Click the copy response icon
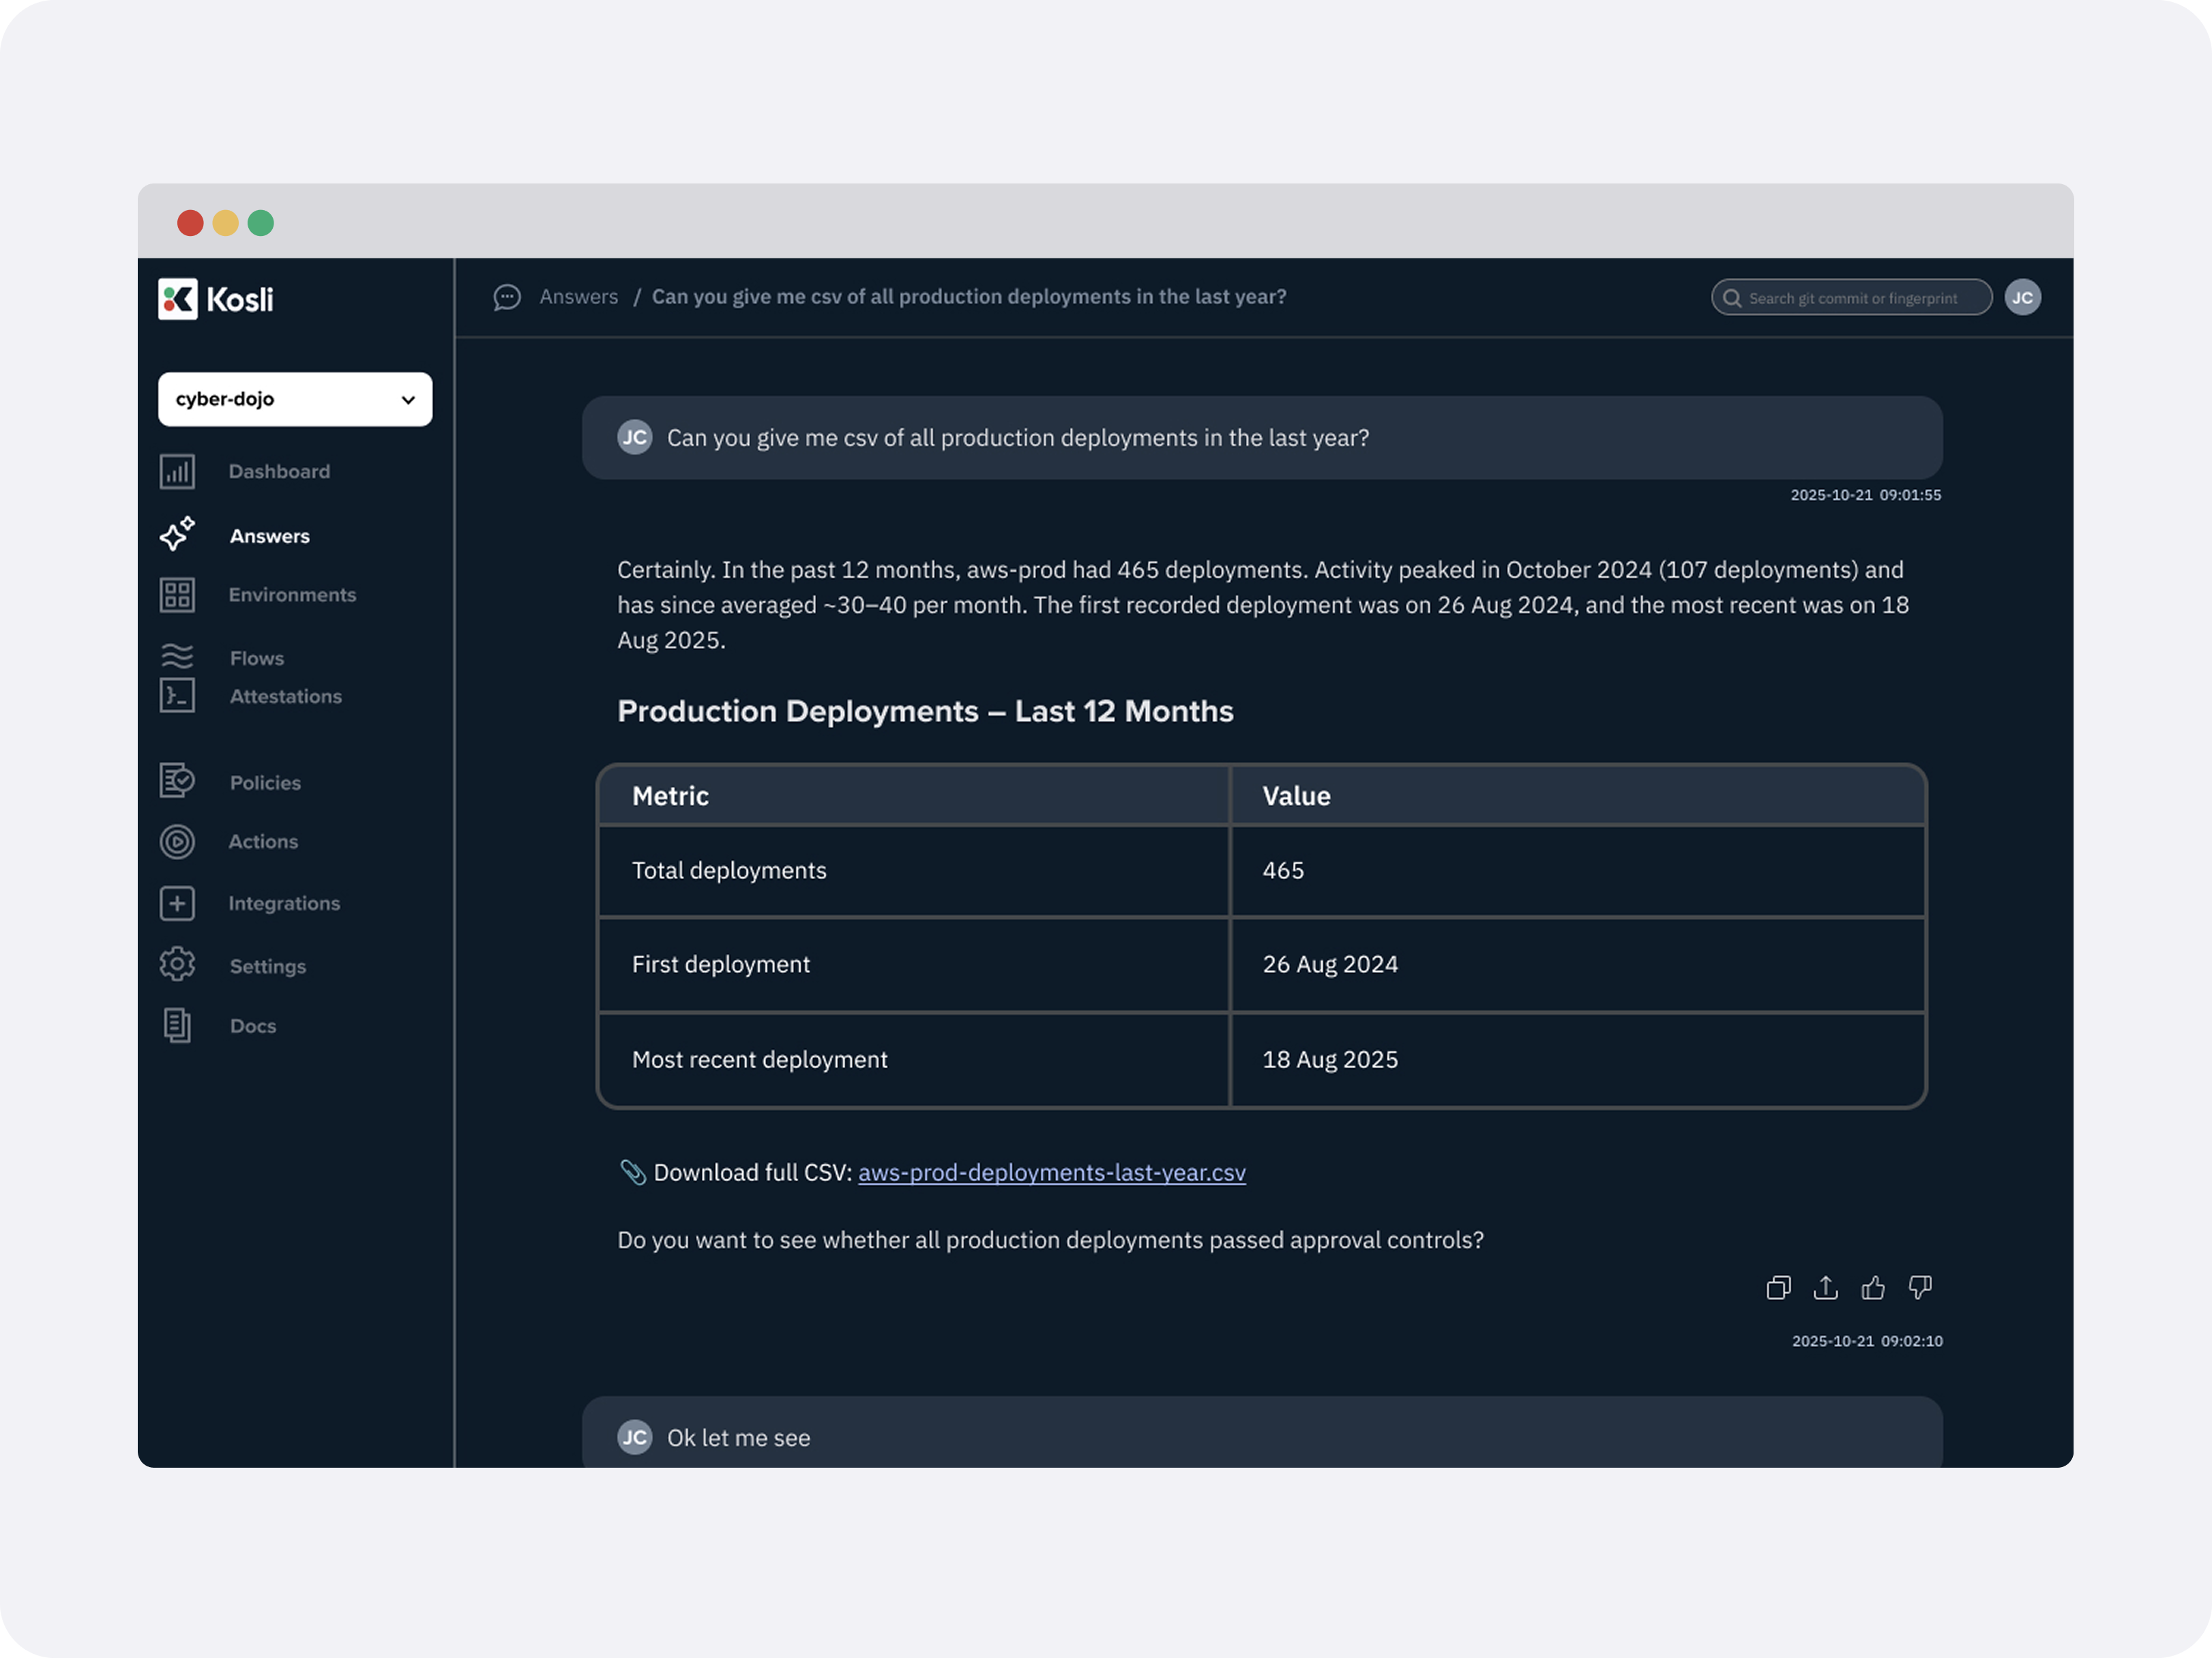 1778,1288
